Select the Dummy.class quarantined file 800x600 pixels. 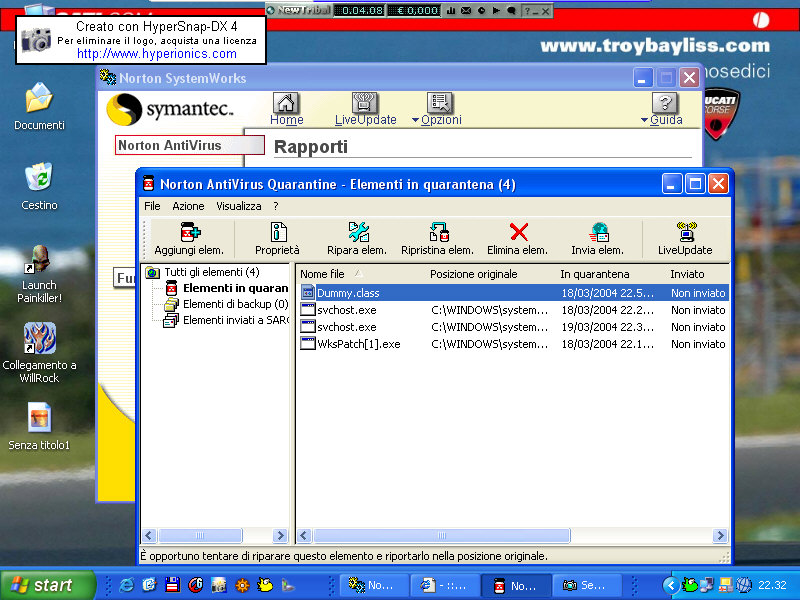tap(512, 293)
